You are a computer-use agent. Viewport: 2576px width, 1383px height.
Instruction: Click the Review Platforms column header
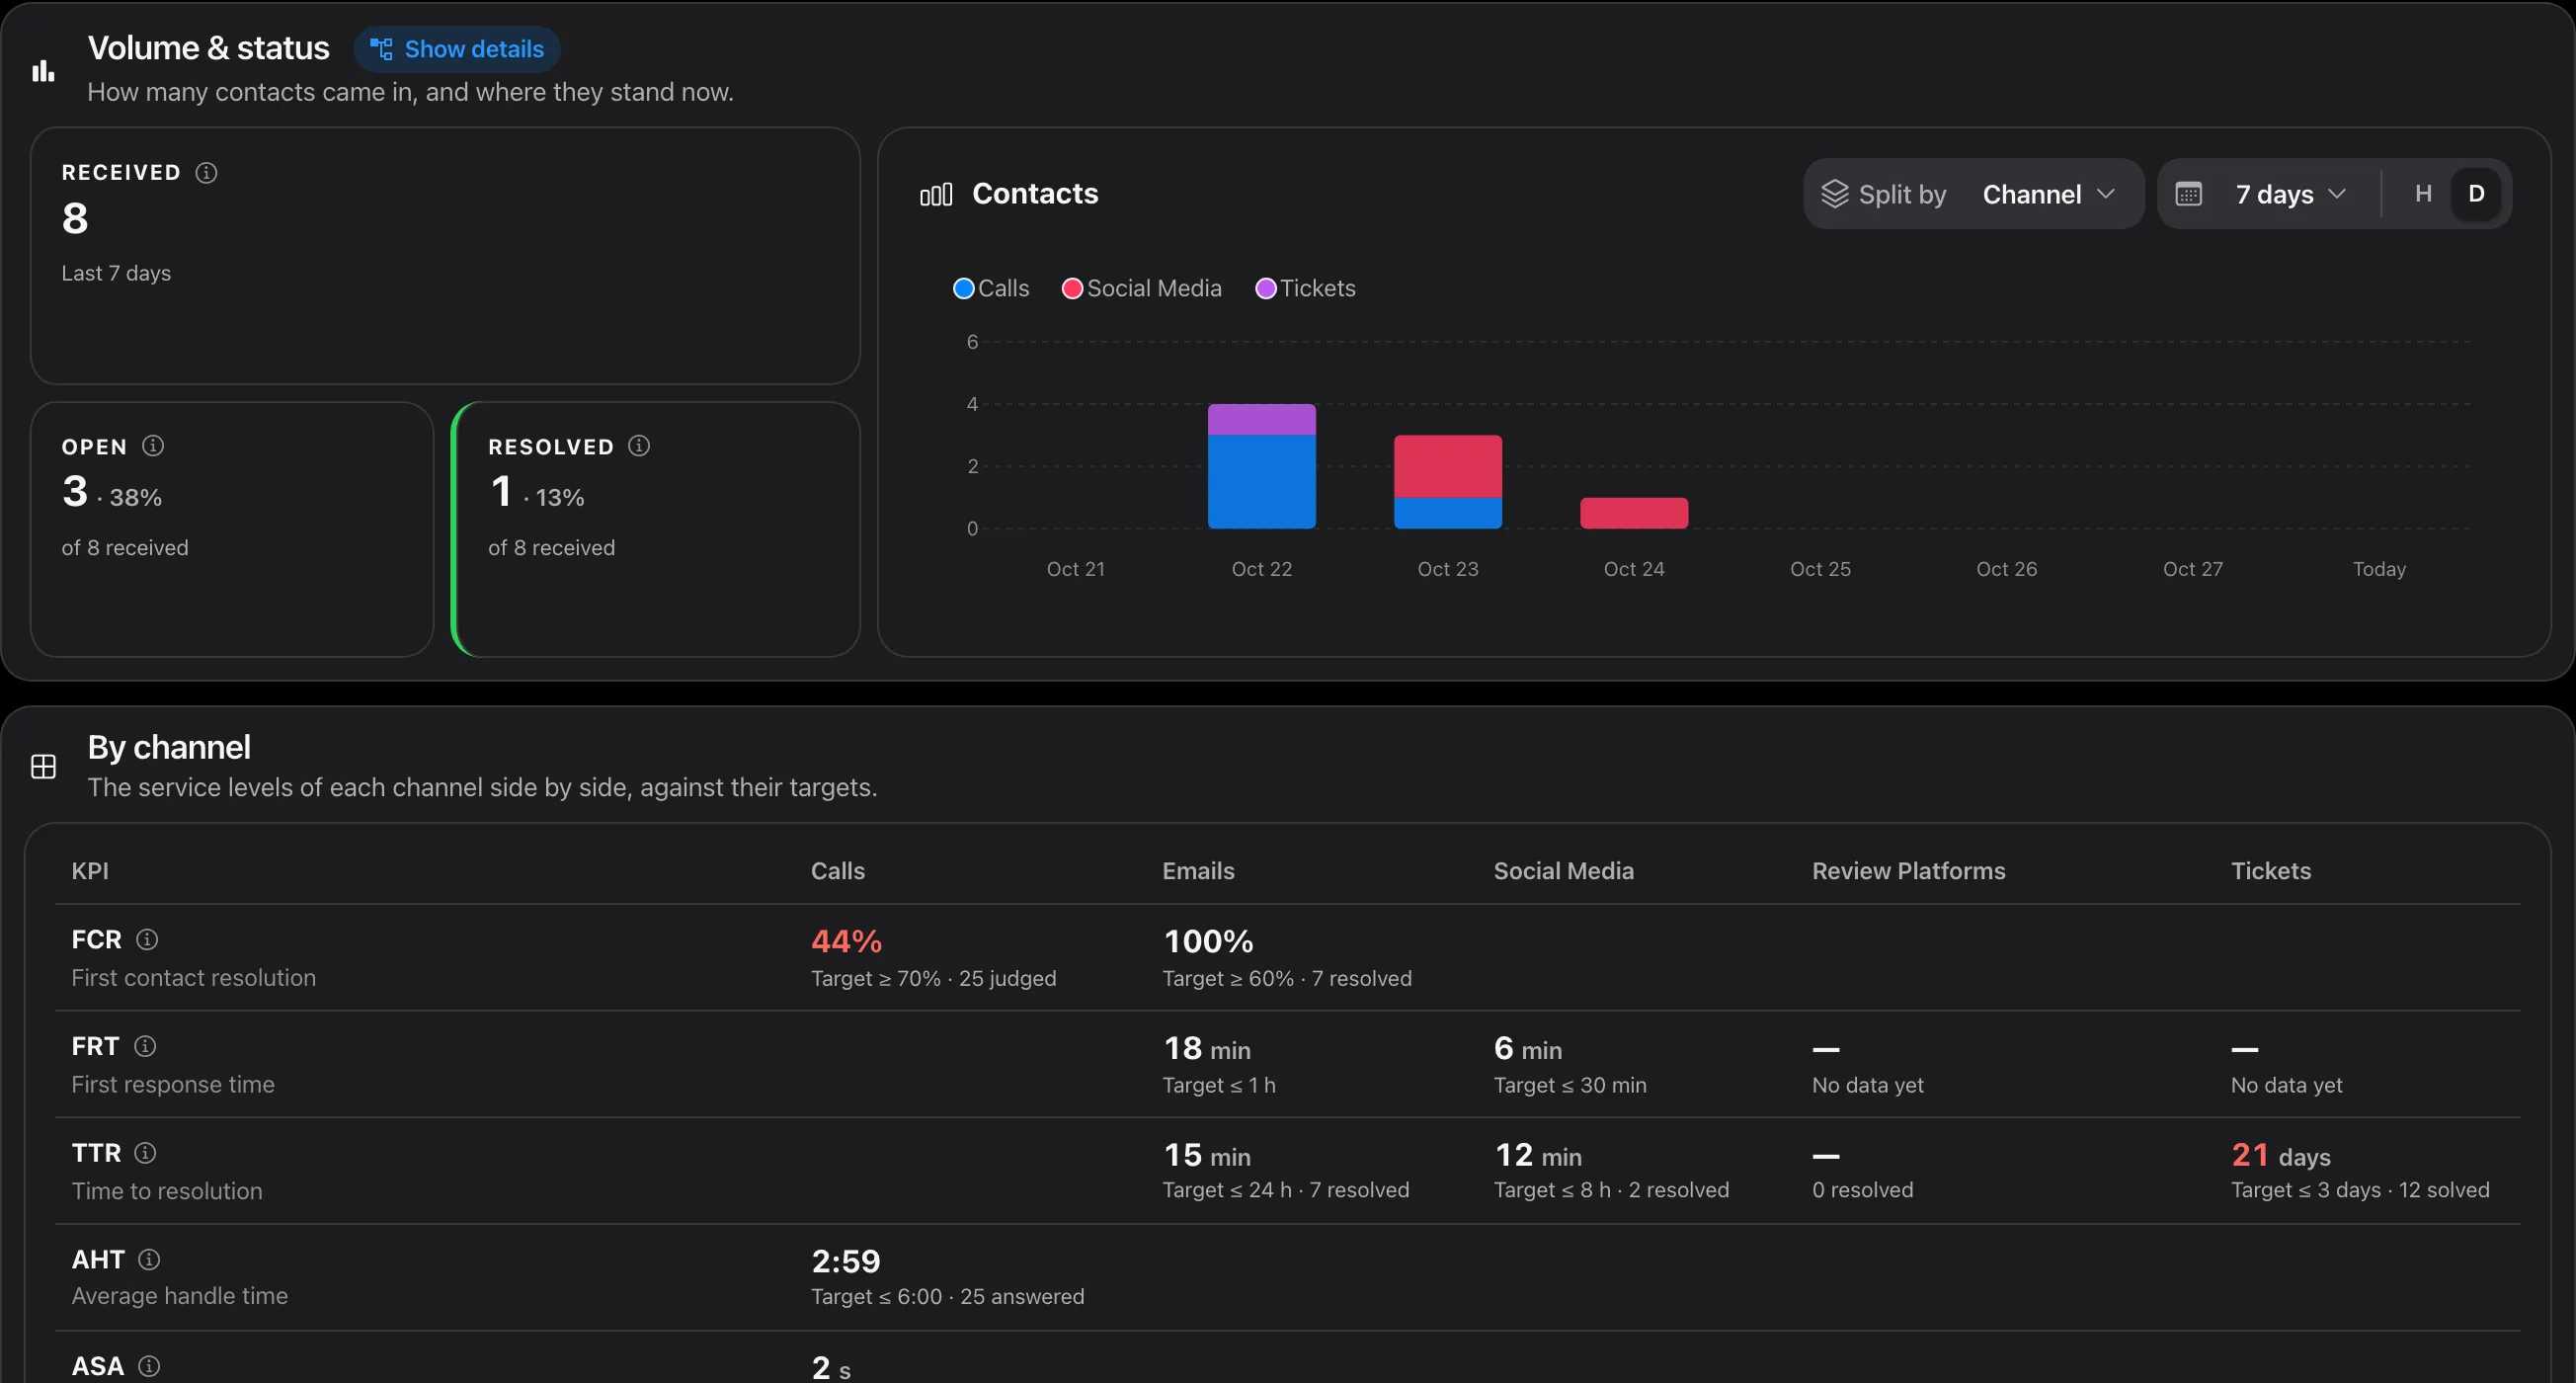[1909, 871]
